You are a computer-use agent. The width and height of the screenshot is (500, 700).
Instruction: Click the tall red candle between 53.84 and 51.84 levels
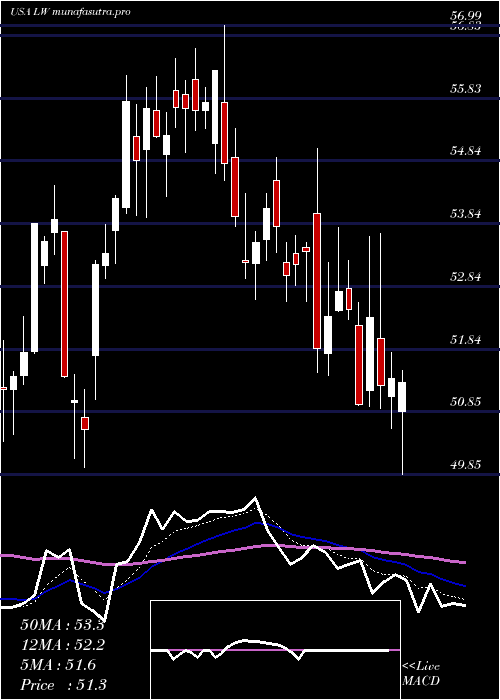tap(317, 281)
